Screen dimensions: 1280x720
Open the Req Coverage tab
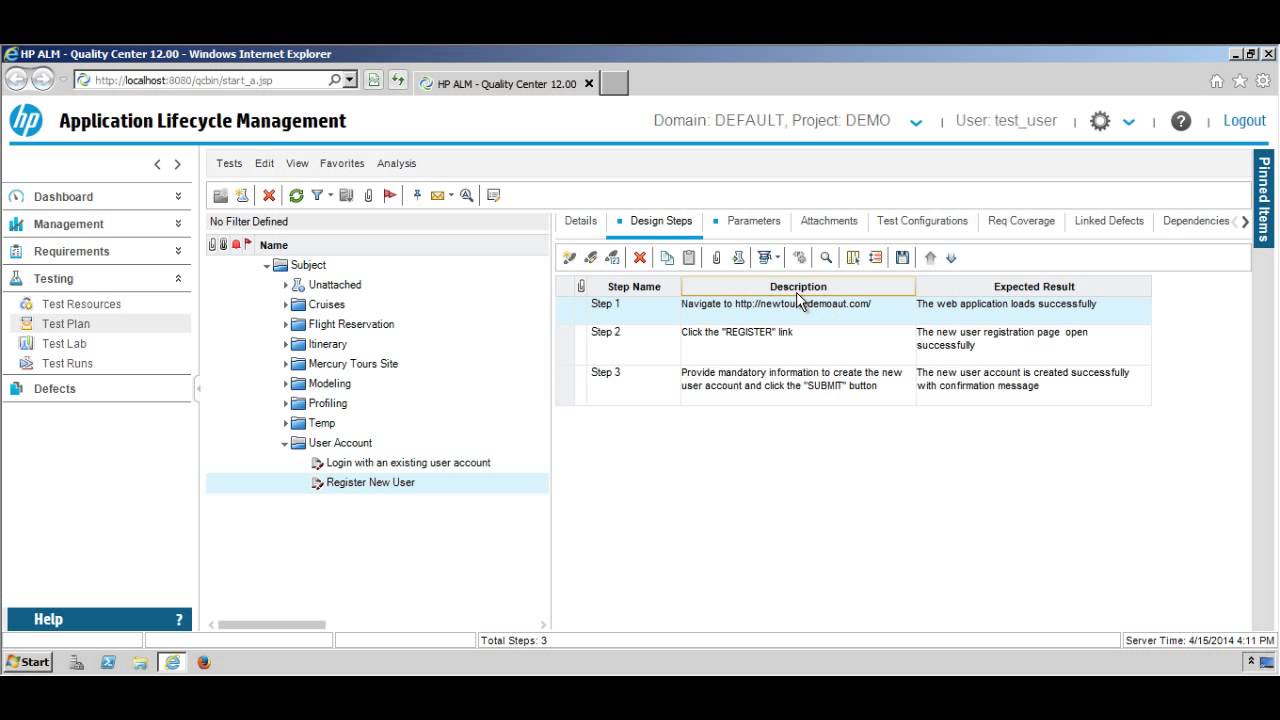pos(1021,221)
